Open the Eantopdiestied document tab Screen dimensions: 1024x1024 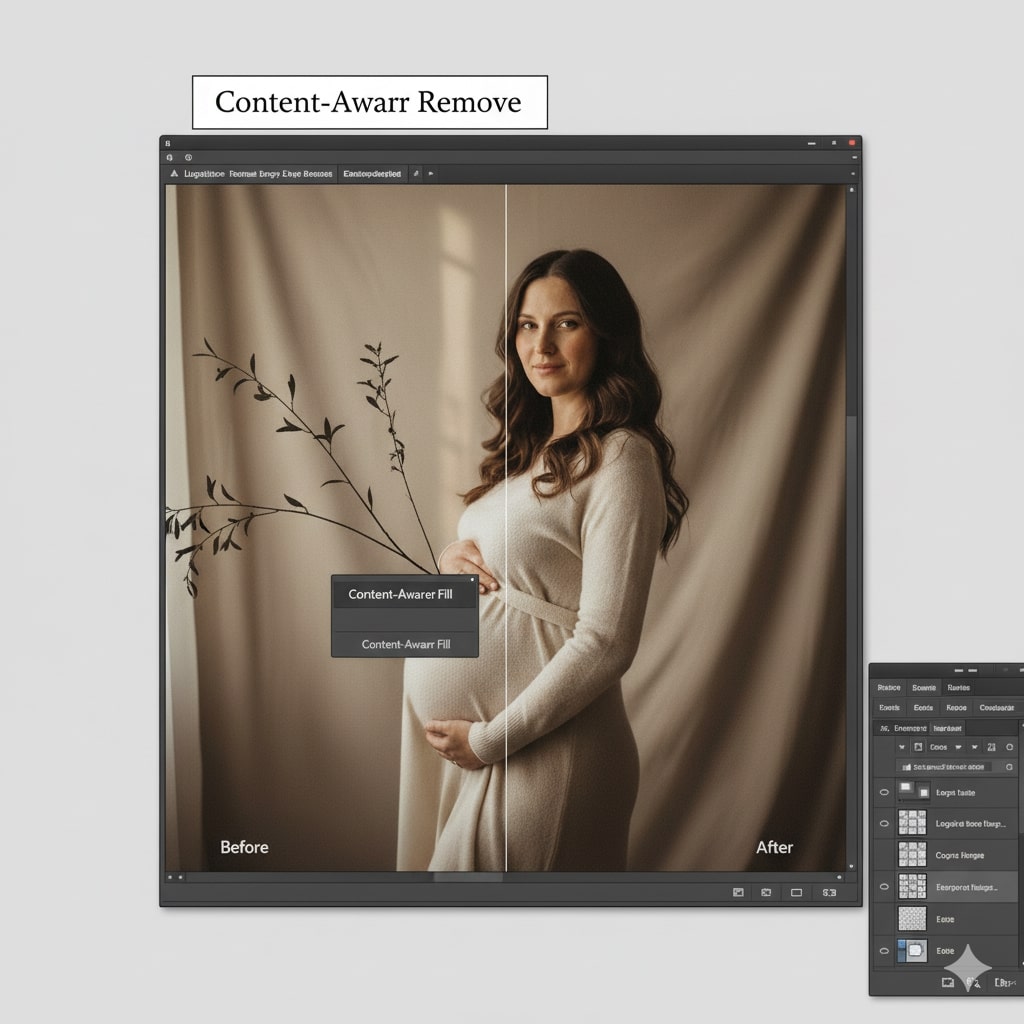click(372, 174)
